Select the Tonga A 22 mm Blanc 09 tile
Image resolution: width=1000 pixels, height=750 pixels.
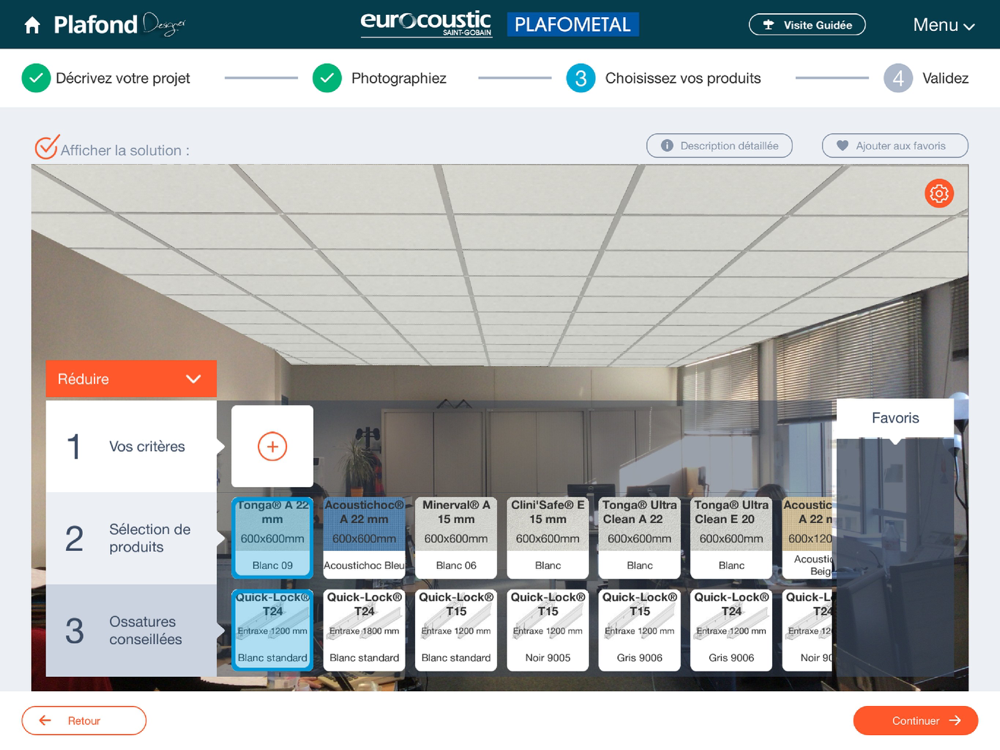(272, 538)
